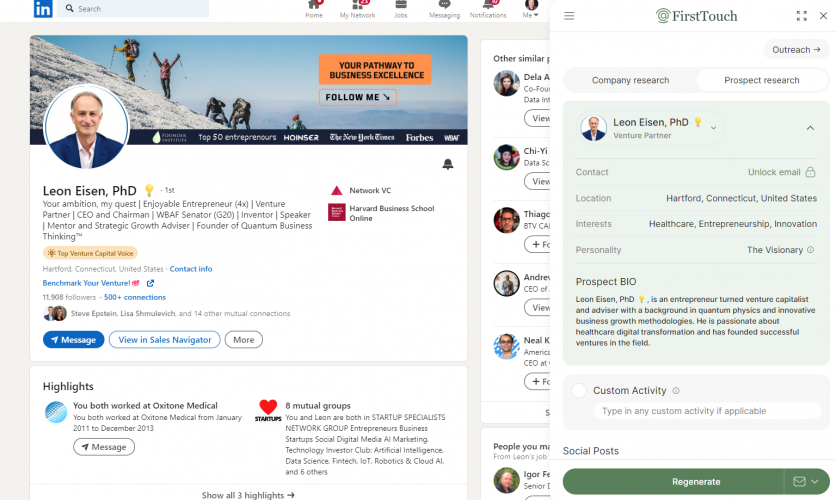Show all 3 highlights
Viewport: 836px width, 500px height.
tap(248, 495)
